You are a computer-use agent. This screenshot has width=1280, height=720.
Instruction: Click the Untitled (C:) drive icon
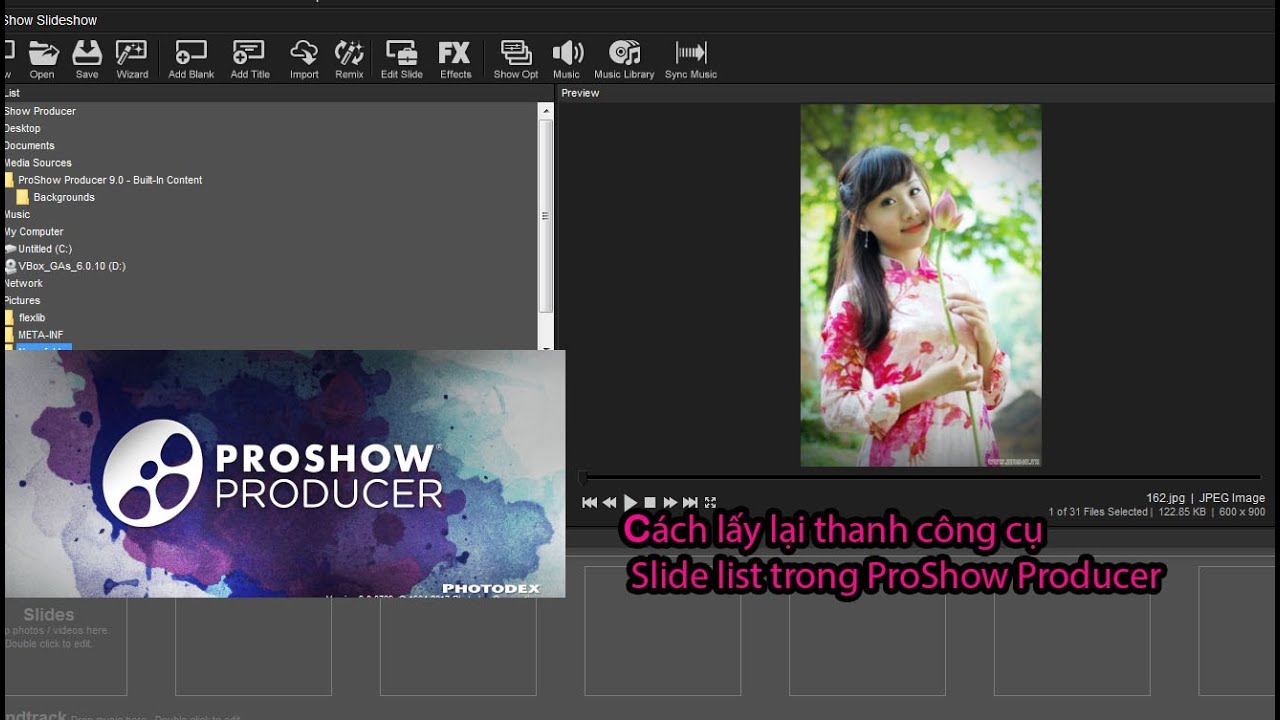pyautogui.click(x=10, y=249)
